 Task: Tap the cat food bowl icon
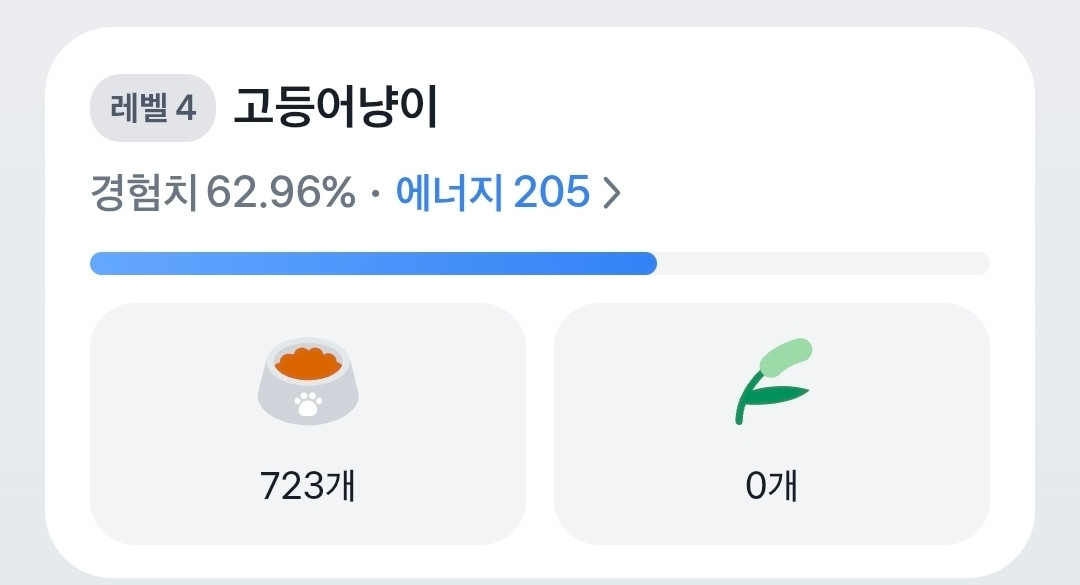308,382
